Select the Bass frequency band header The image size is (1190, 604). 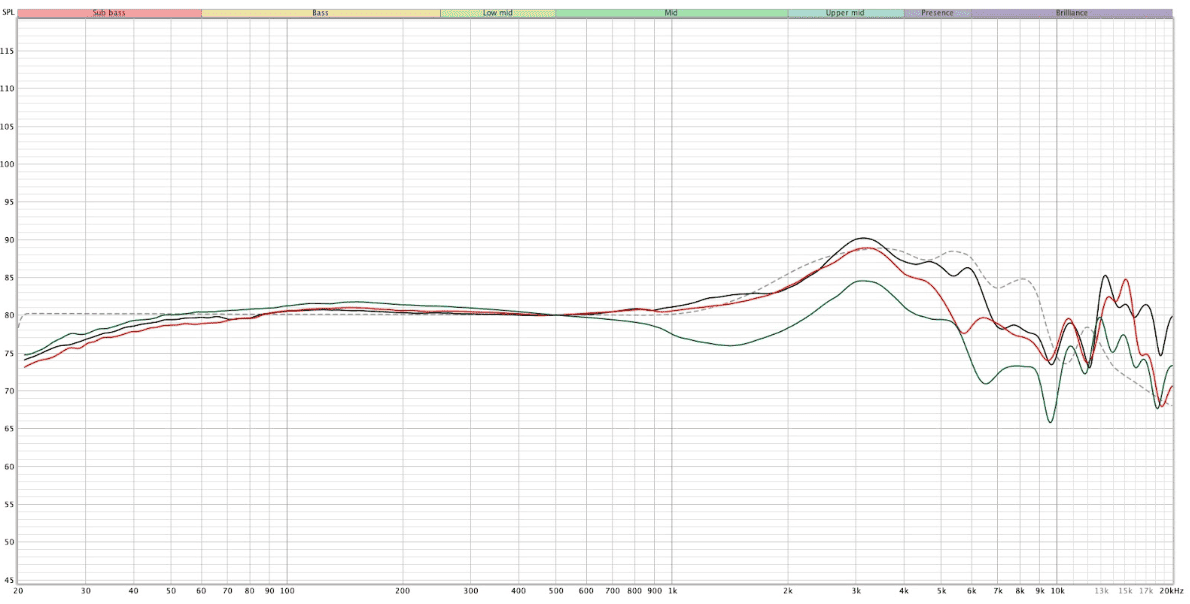pyautogui.click(x=320, y=13)
